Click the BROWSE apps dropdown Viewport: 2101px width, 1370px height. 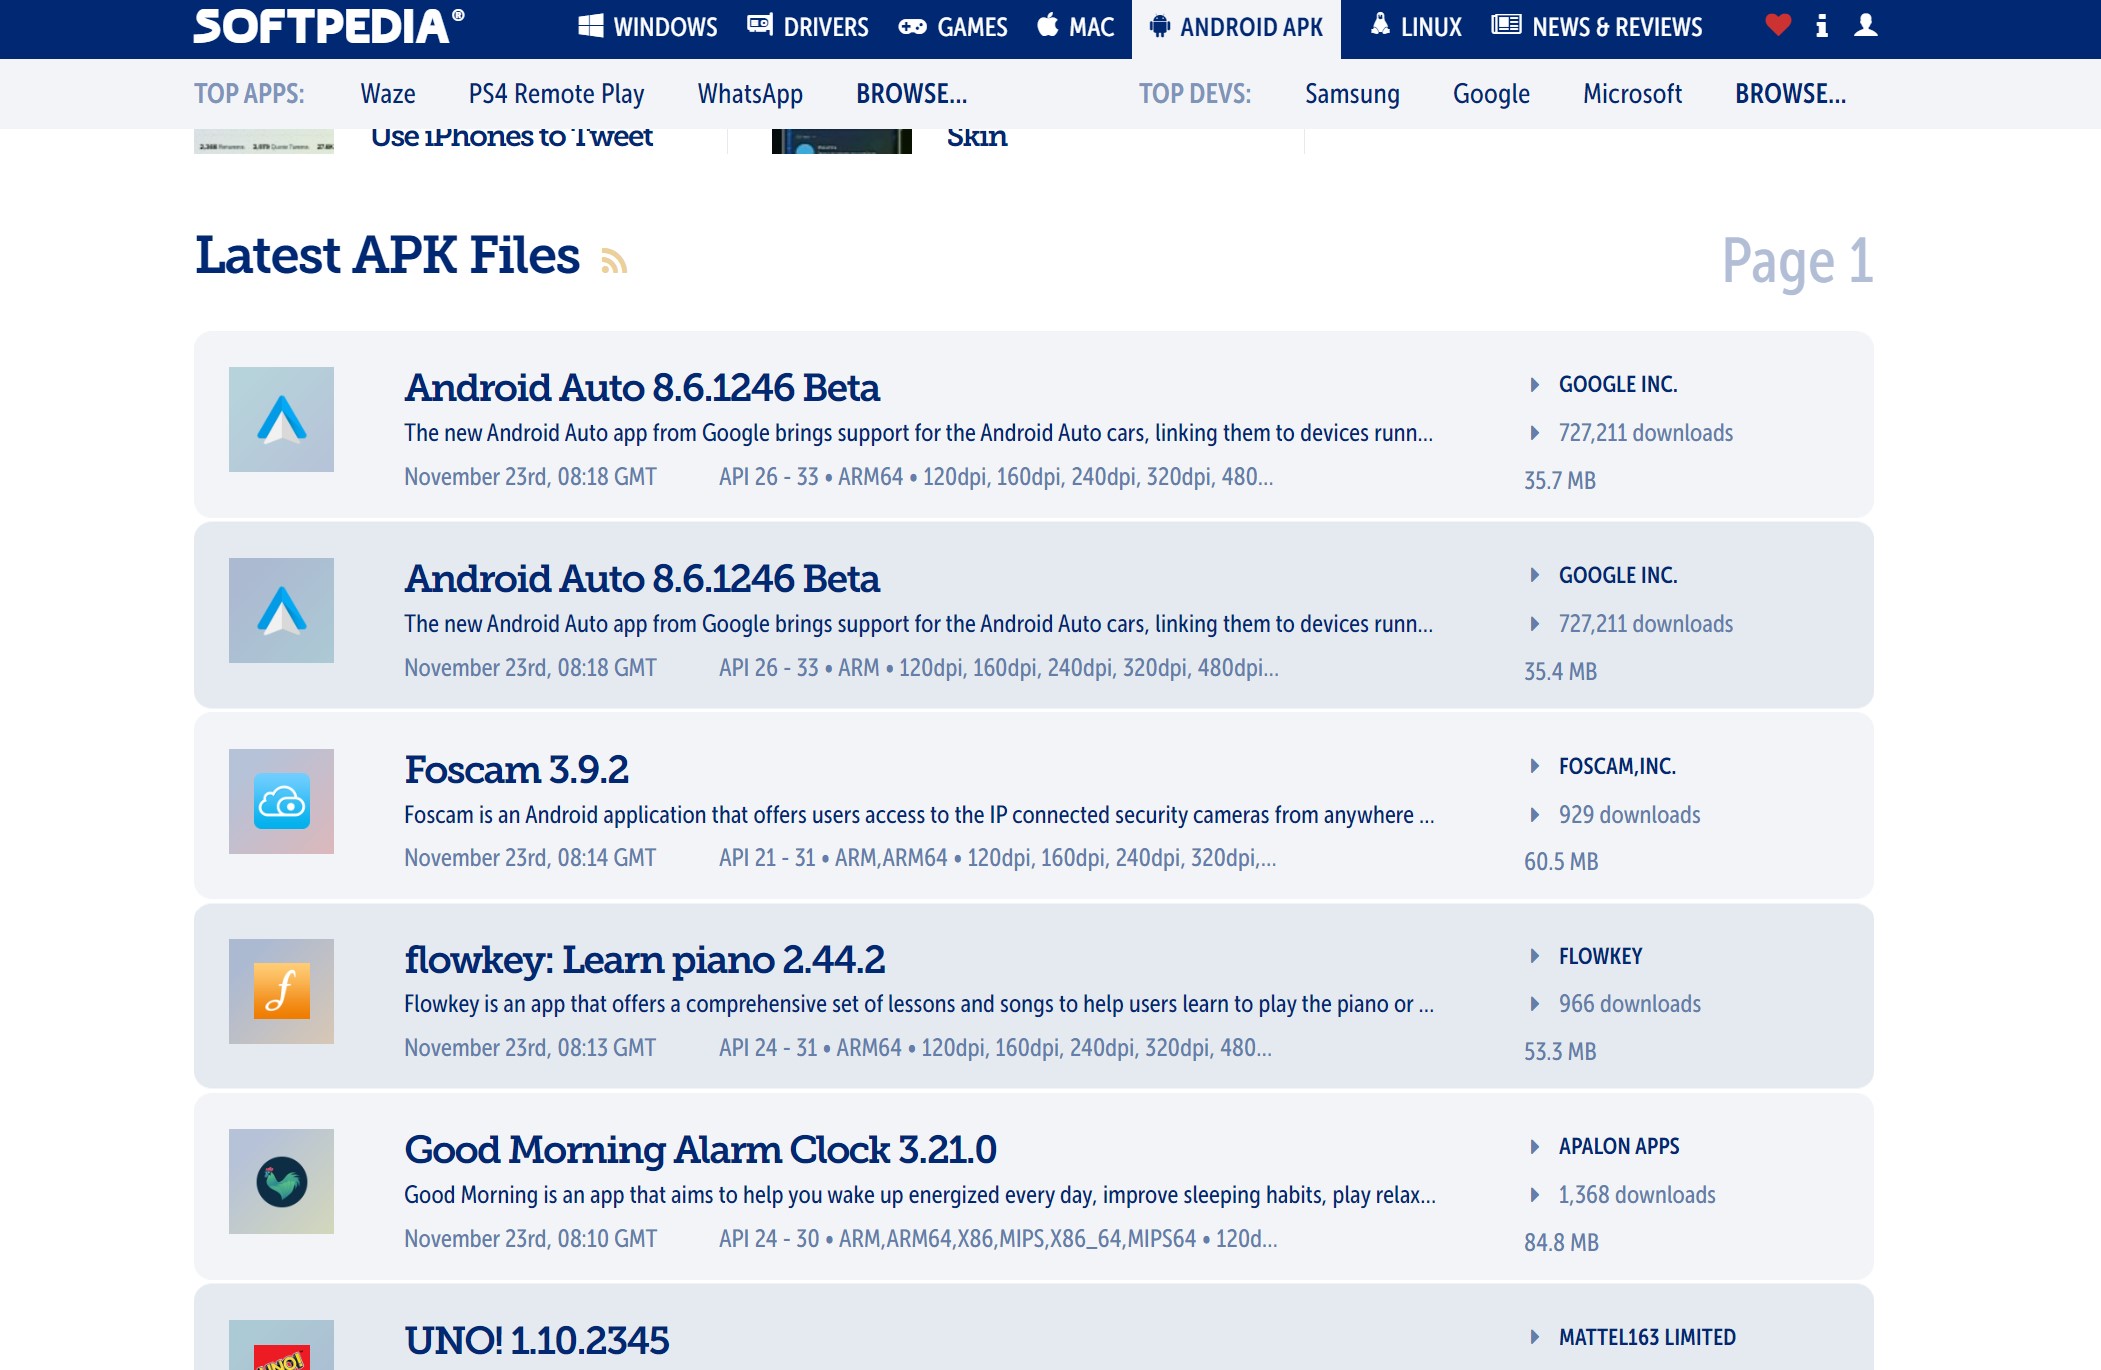pyautogui.click(x=913, y=93)
